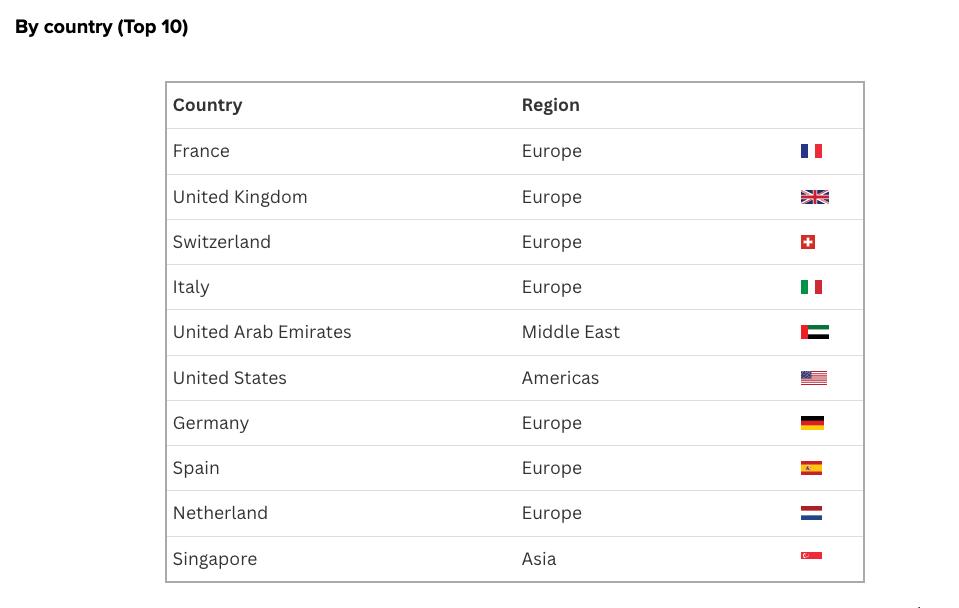
Task: Click the France flag icon
Action: [x=811, y=151]
